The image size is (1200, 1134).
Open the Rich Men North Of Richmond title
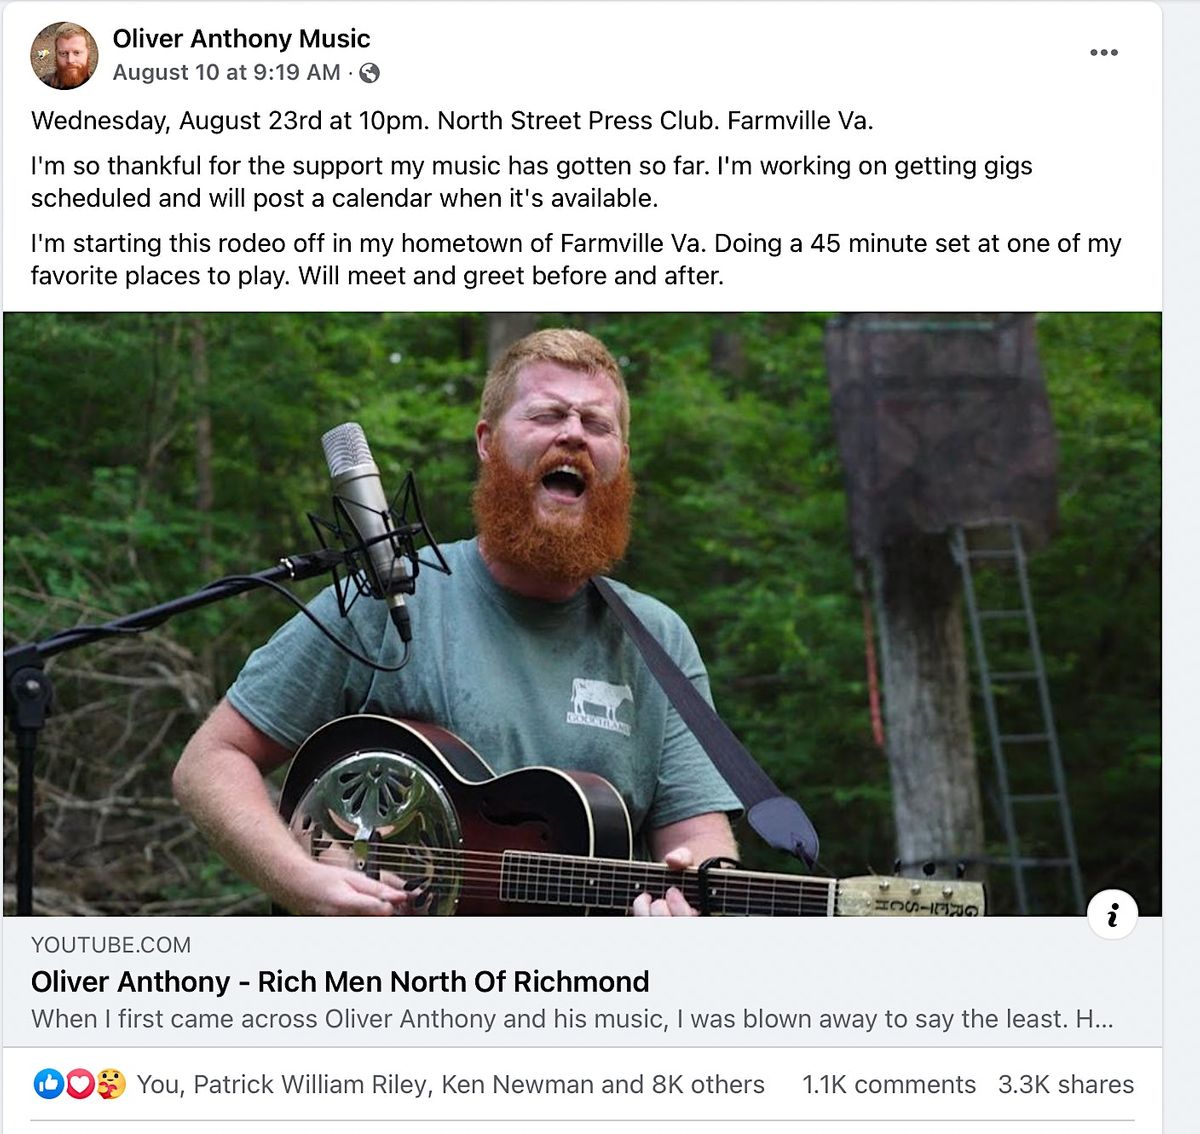coord(340,982)
